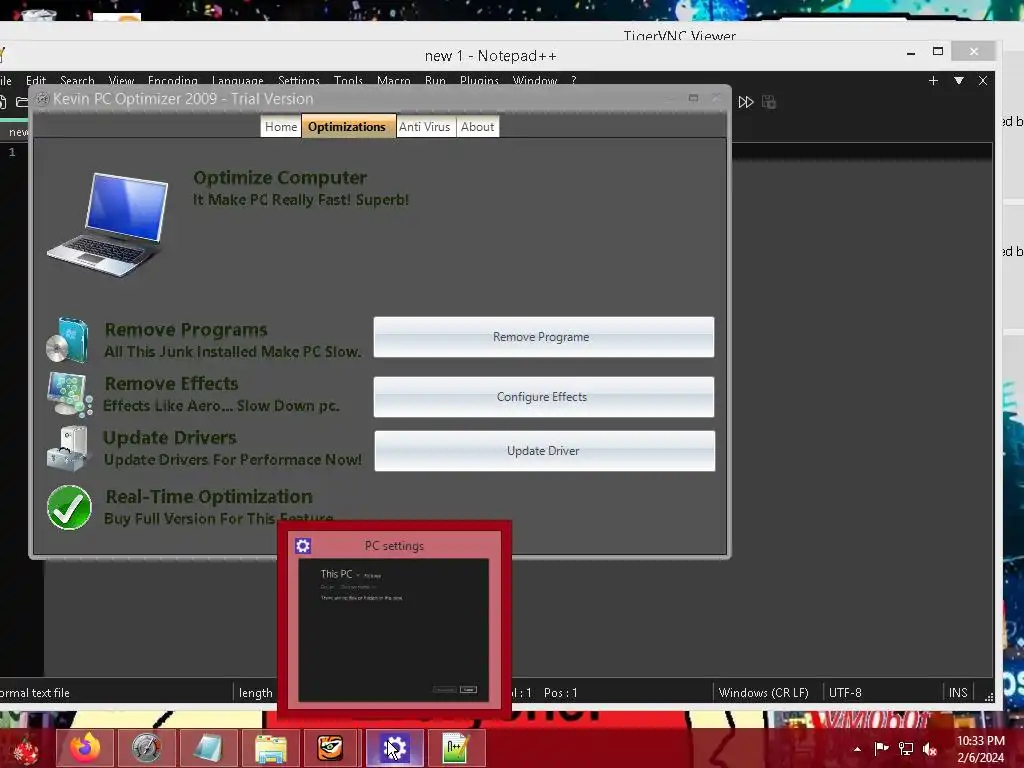Click Notepad++ plus icon to add tab
This screenshot has width=1024, height=768.
[x=933, y=80]
